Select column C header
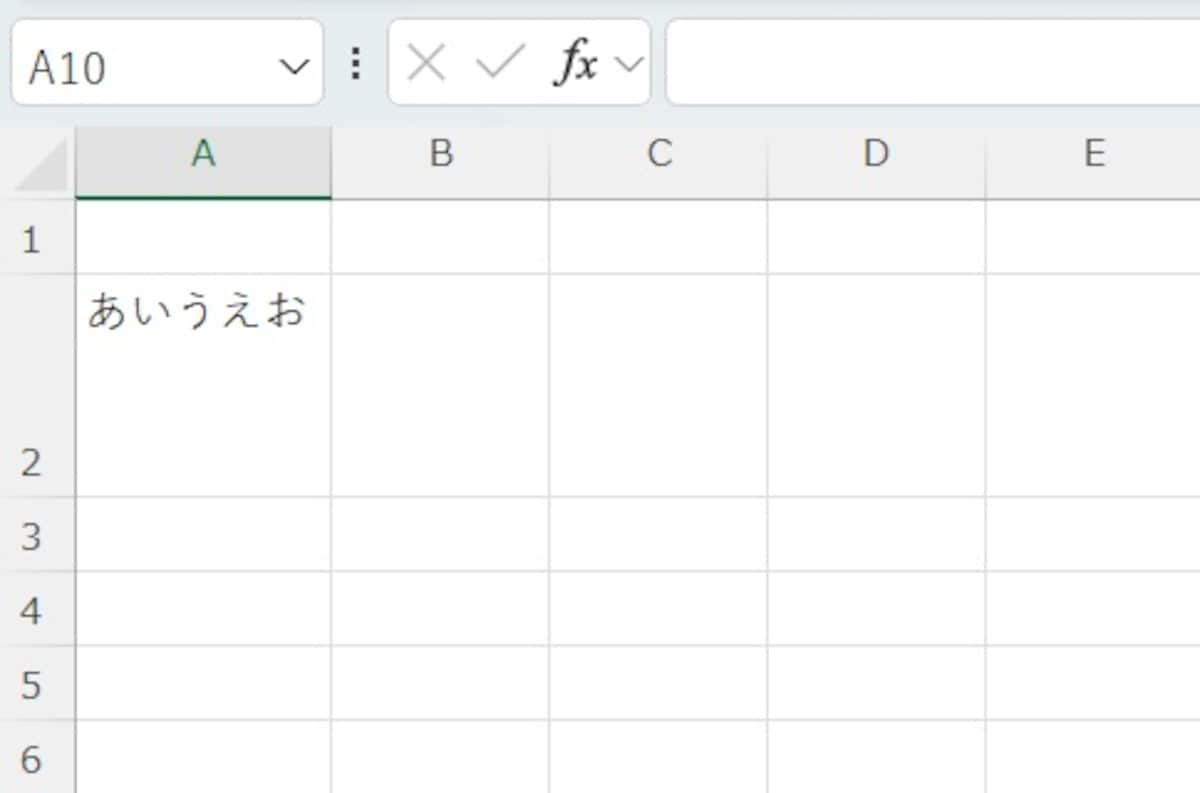 point(658,154)
